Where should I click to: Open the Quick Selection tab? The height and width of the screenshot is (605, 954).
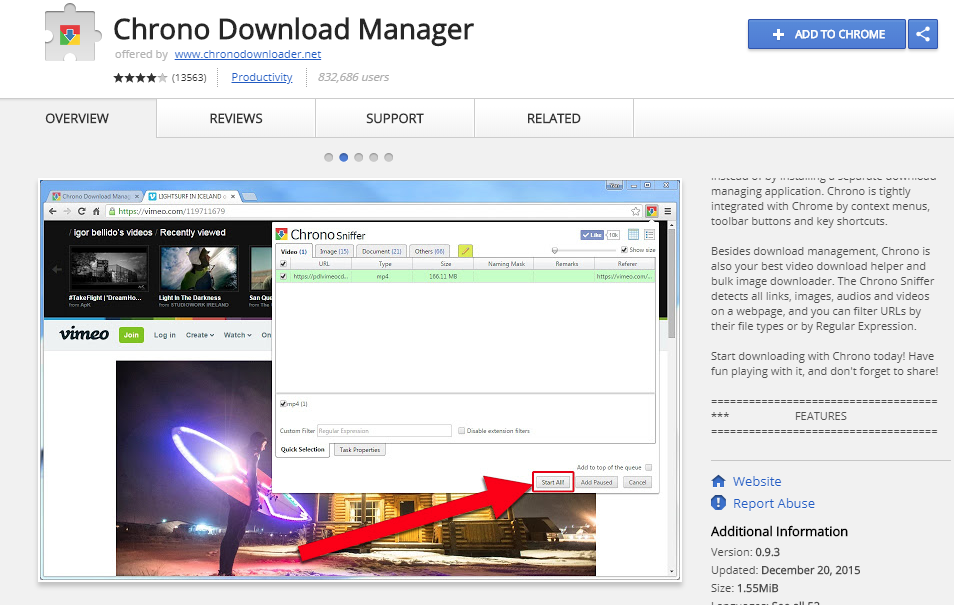click(302, 449)
